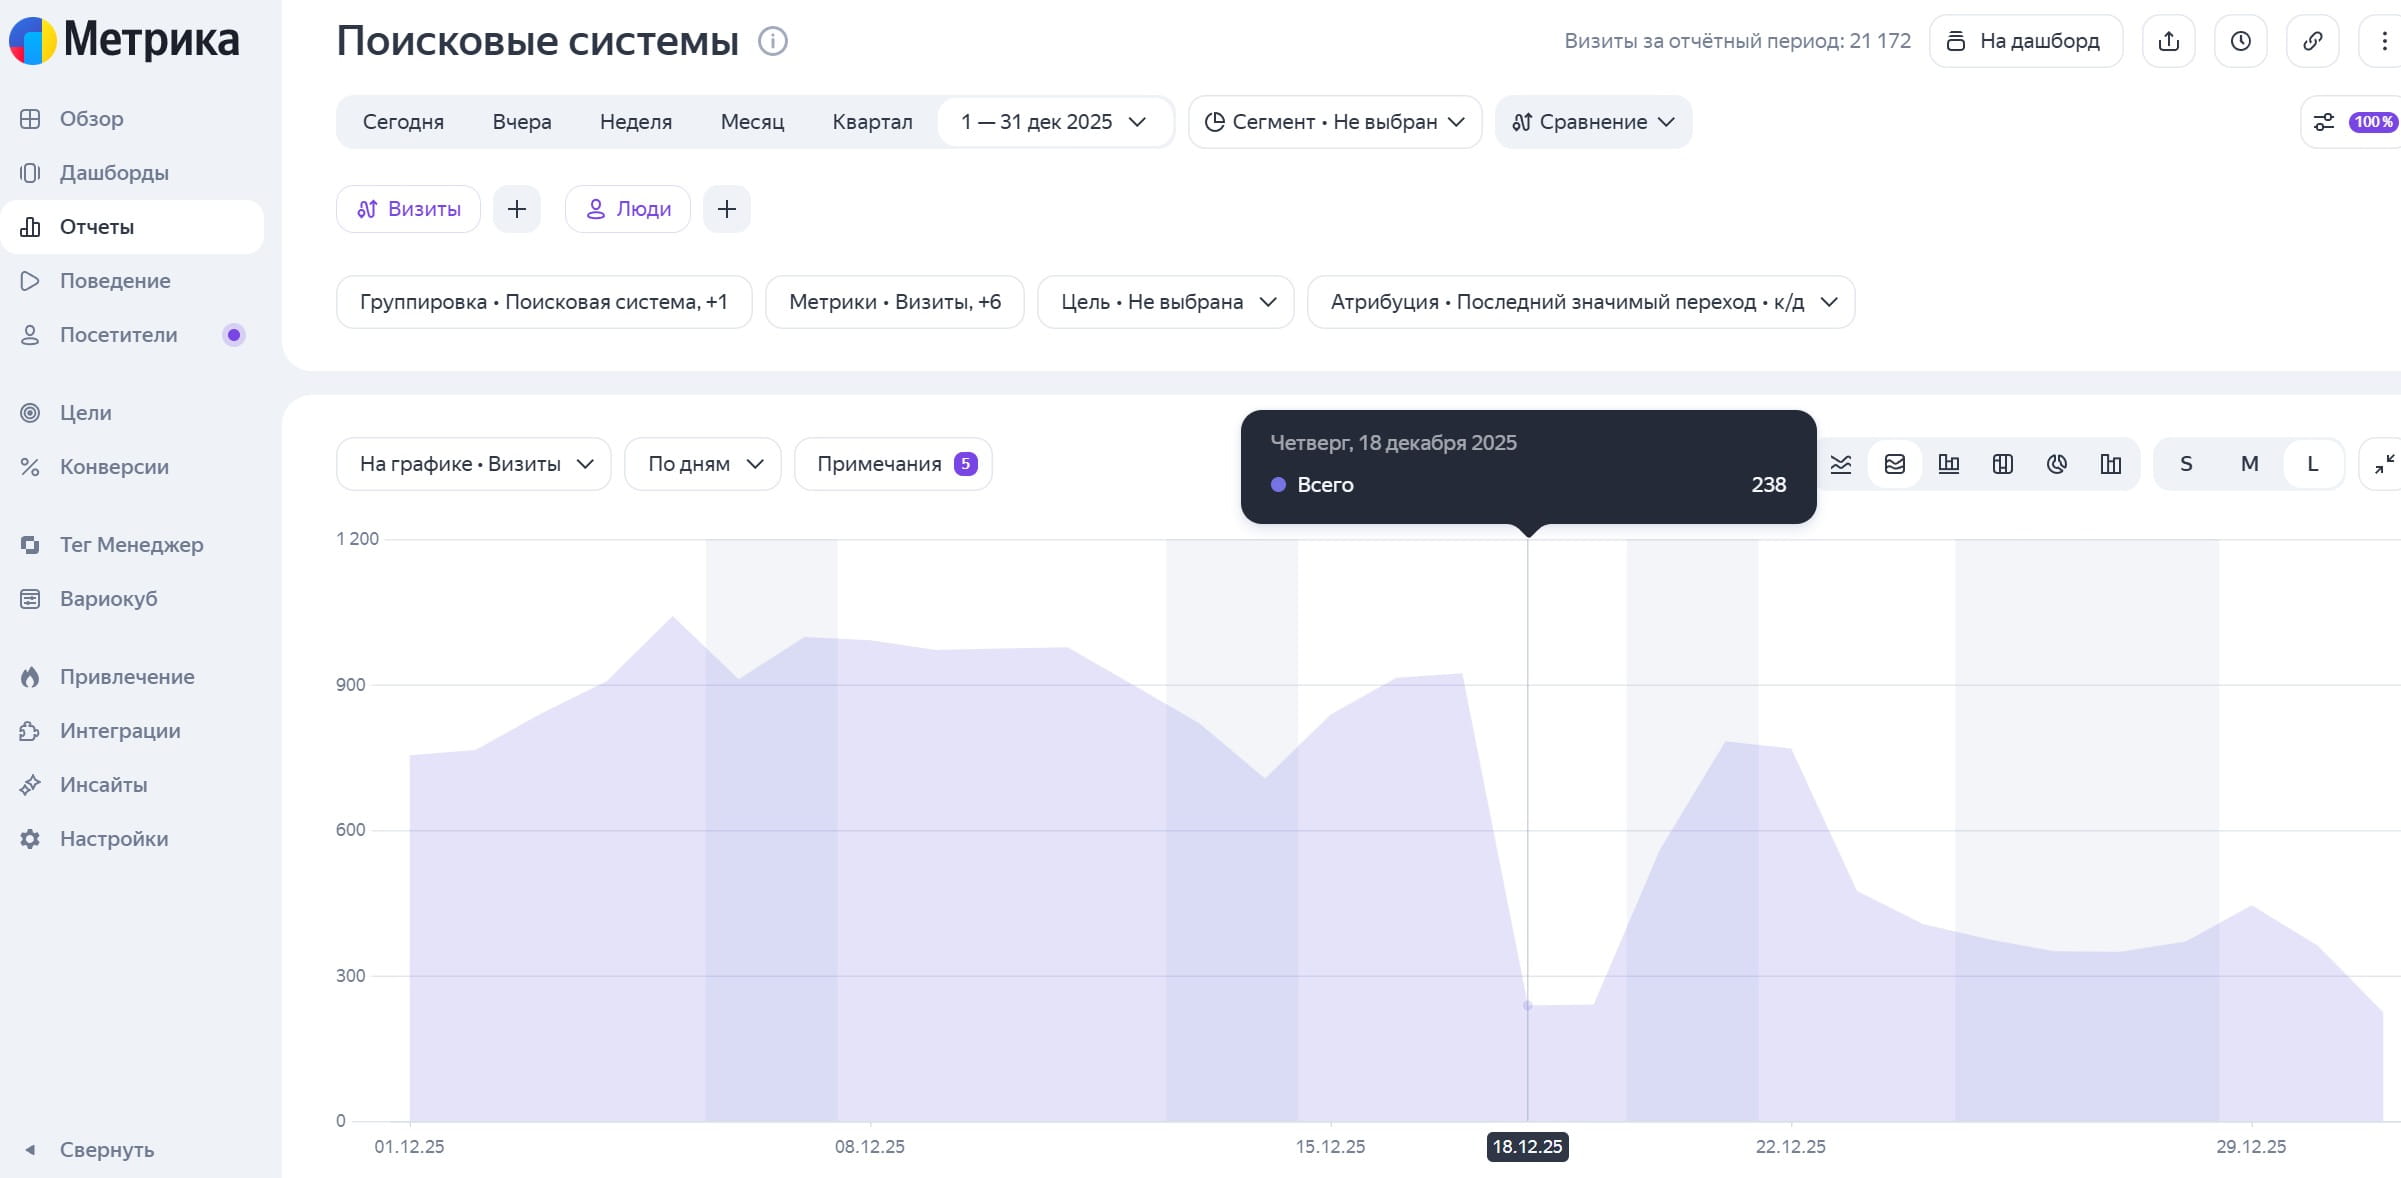Select the Сегодня period
Image resolution: width=2401 pixels, height=1178 pixels.
point(403,122)
